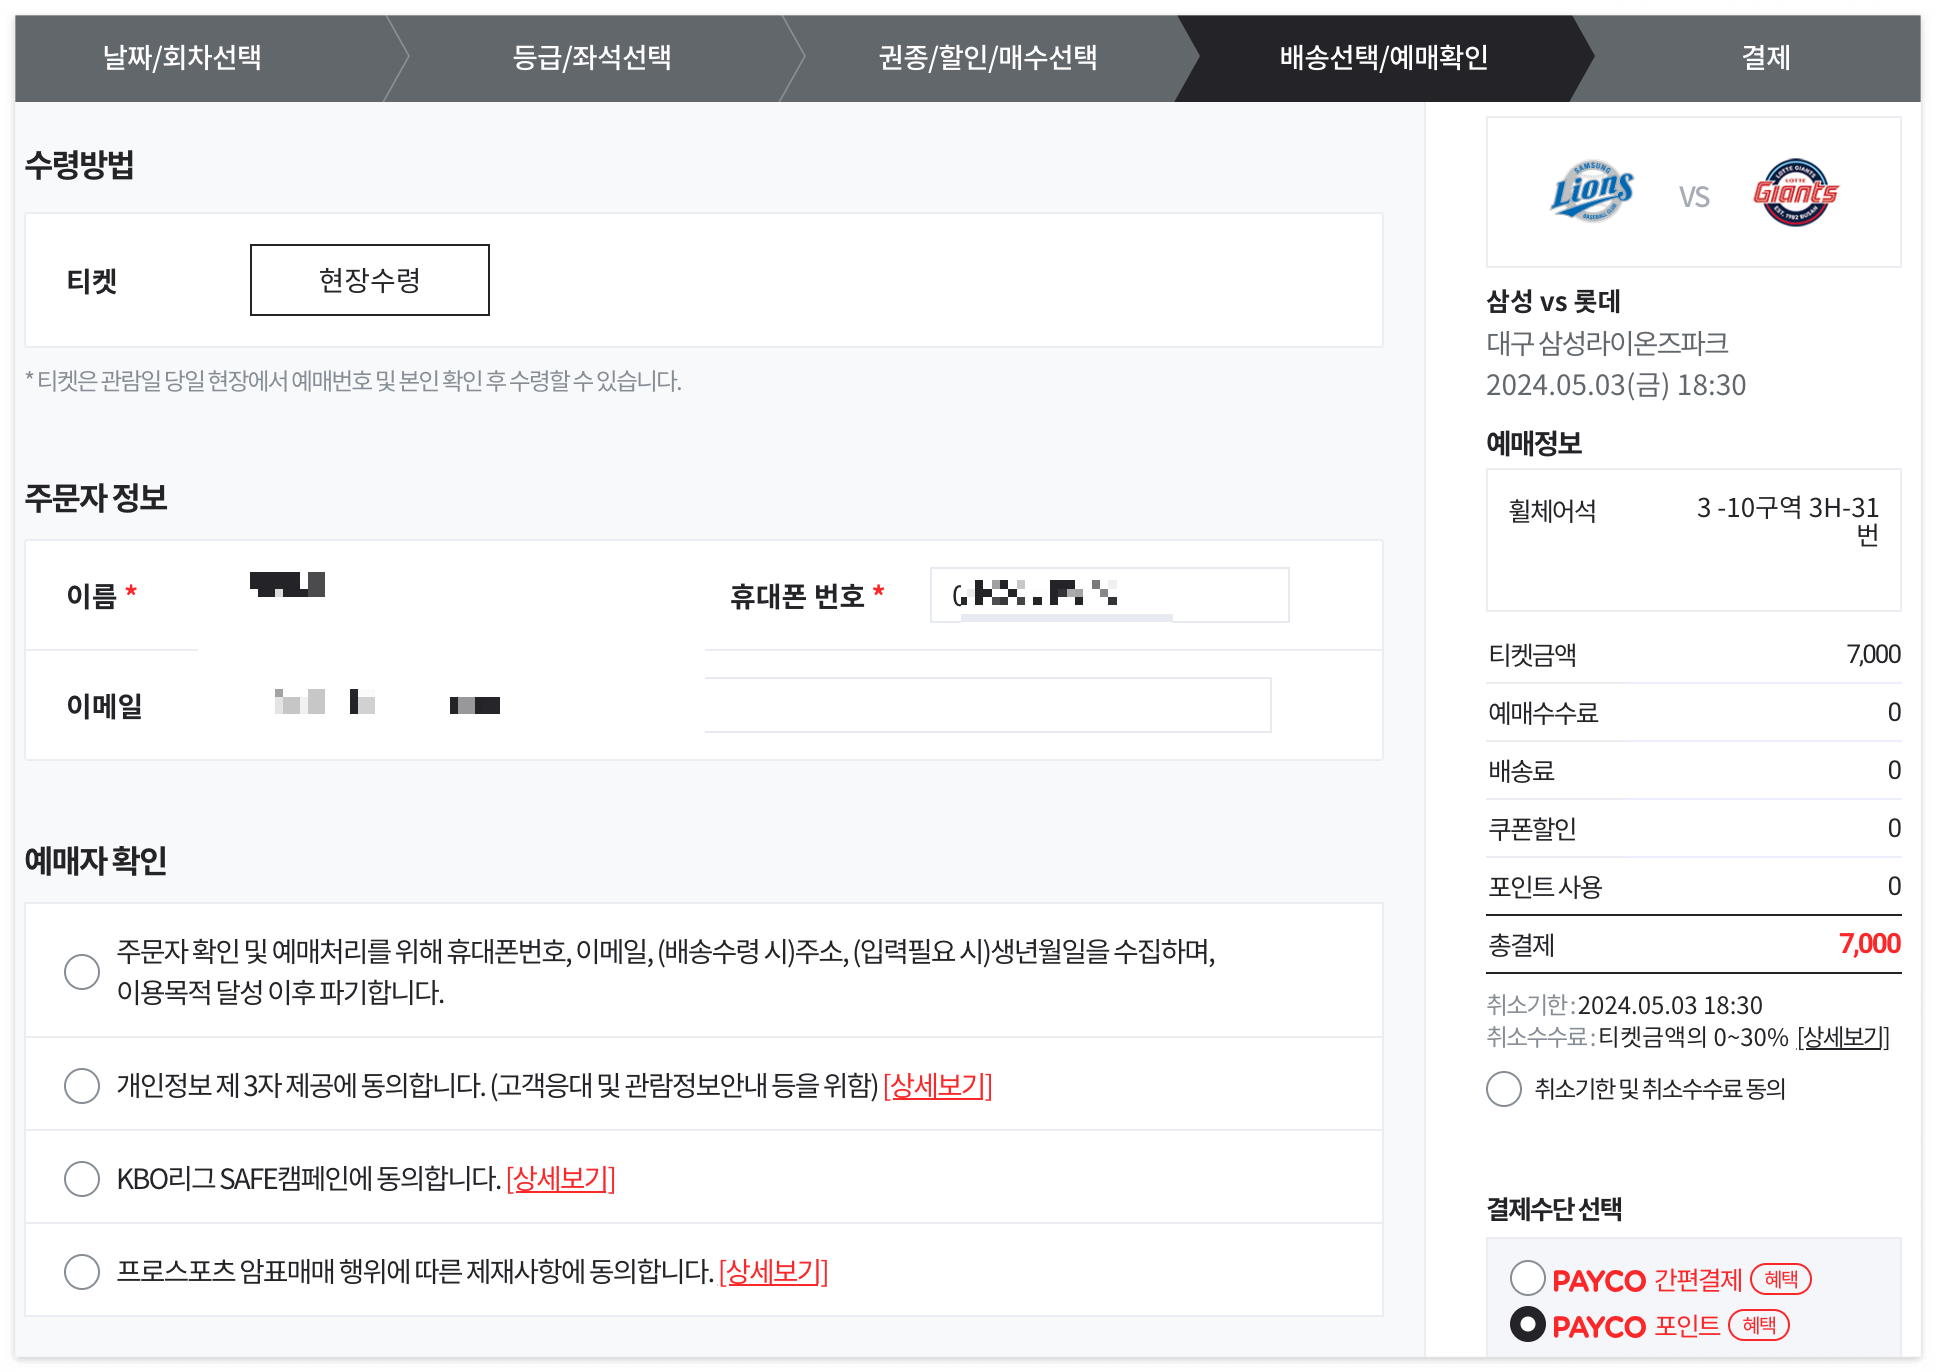Click the 휴대폰 번호 input field
The image size is (1936, 1372).
1108,595
